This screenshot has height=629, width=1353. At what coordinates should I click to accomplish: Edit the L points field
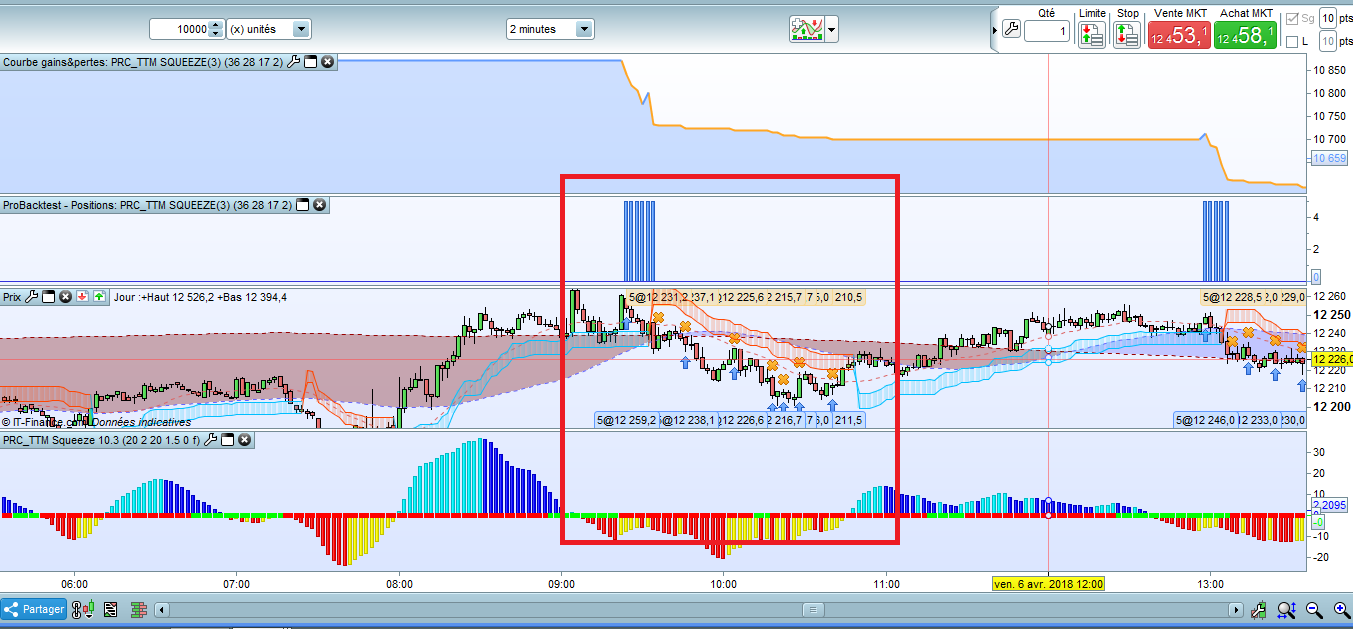tap(1327, 41)
